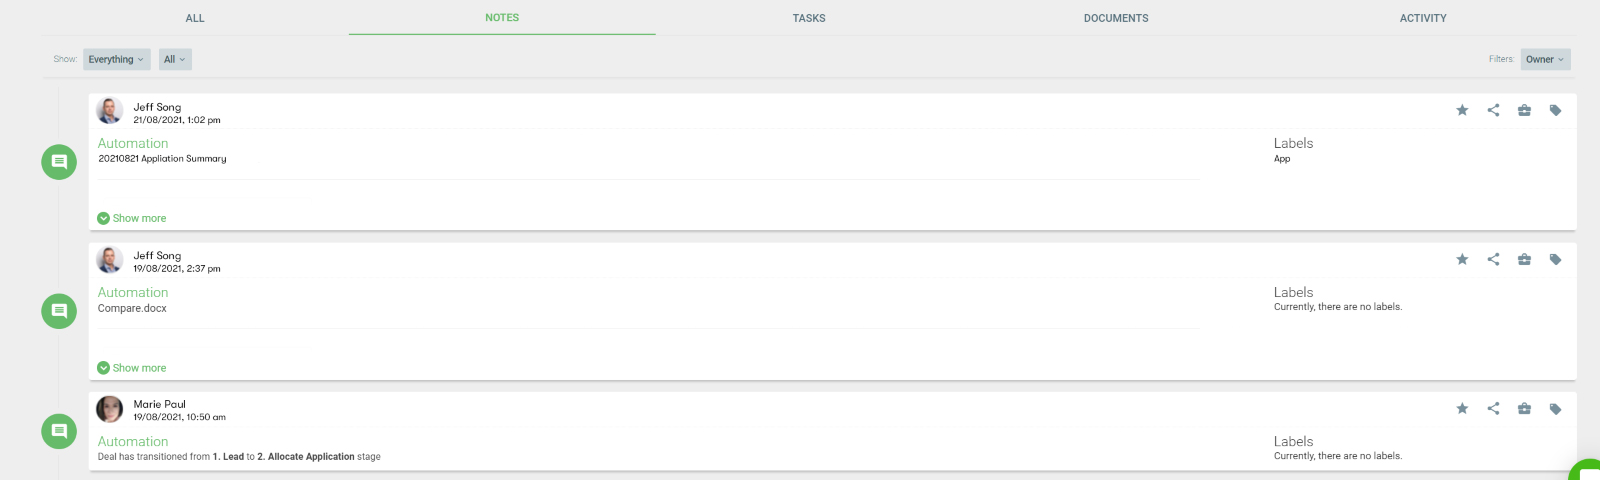Share the Compare.docx note
This screenshot has width=1600, height=480.
[1493, 259]
